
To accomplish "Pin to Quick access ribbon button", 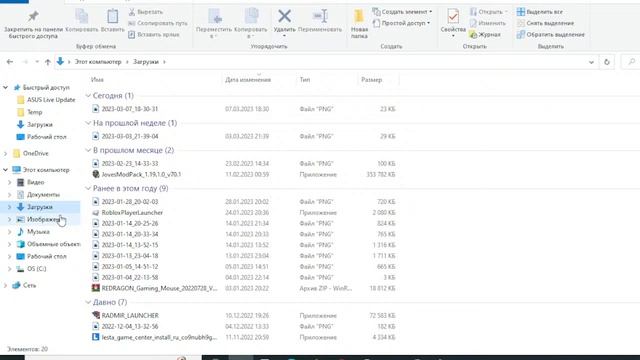I will 33,24.
